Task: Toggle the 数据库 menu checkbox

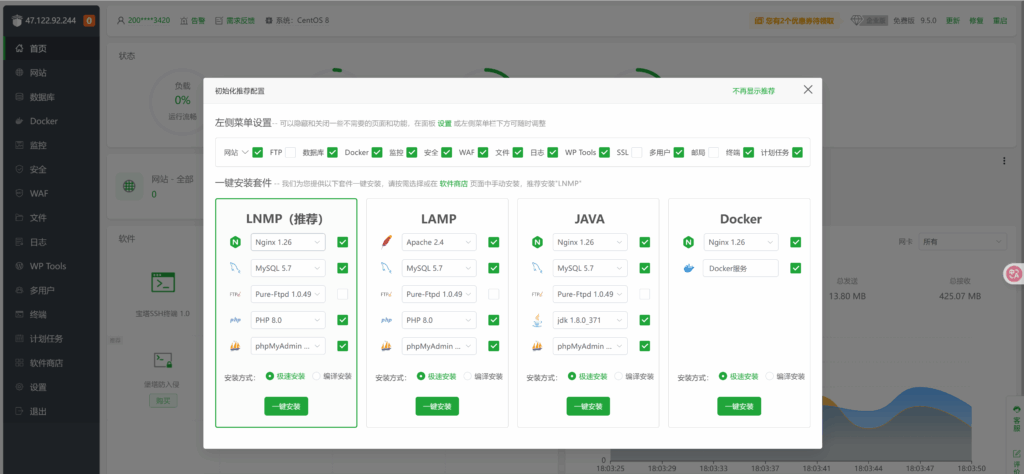Action: [332, 153]
